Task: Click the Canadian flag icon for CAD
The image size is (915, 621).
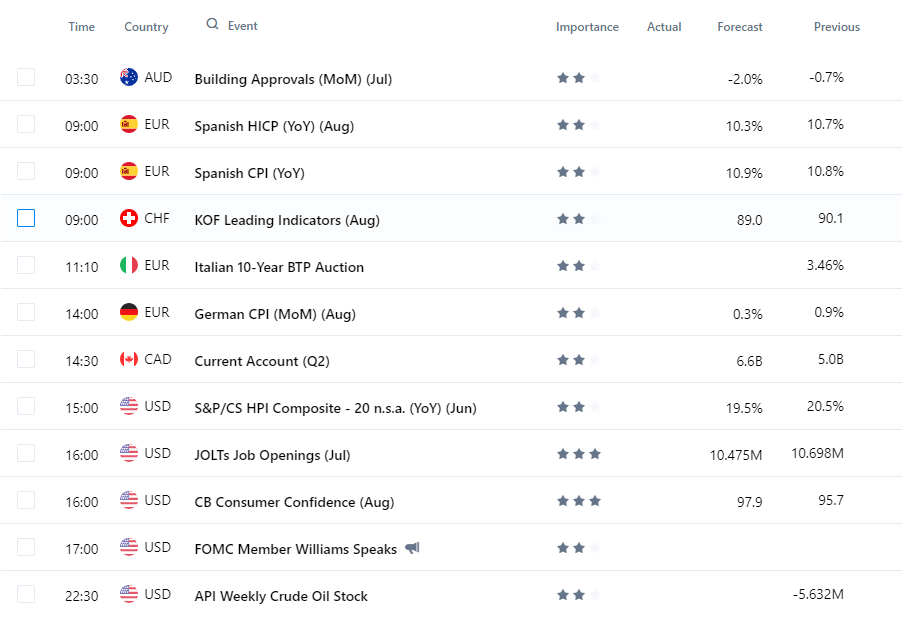Action: (129, 360)
